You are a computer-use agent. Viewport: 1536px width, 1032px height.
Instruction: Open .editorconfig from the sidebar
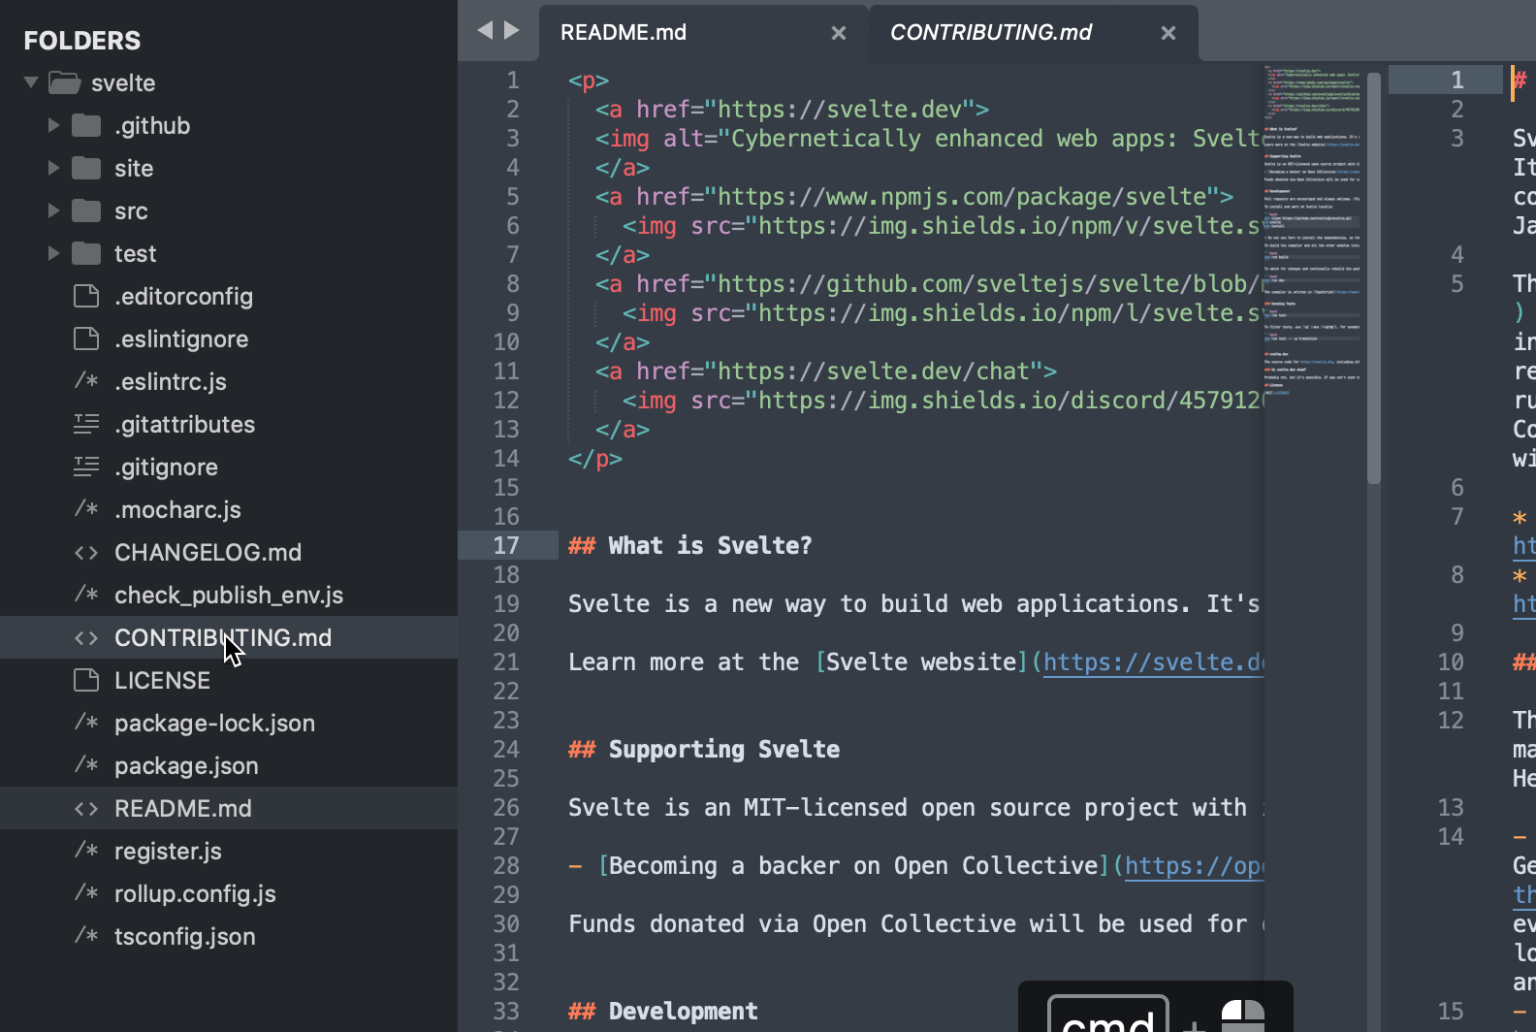184,296
